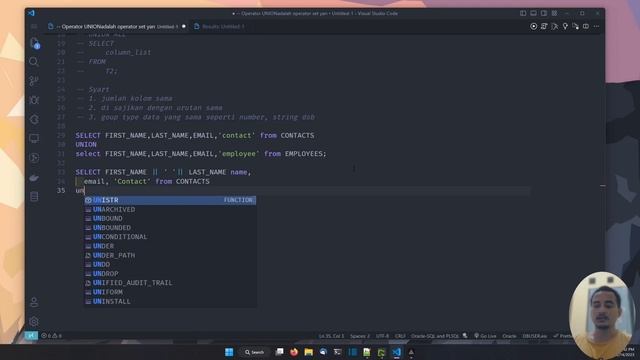Open the Run and Debug view
The image size is (640, 360).
[x=34, y=100]
